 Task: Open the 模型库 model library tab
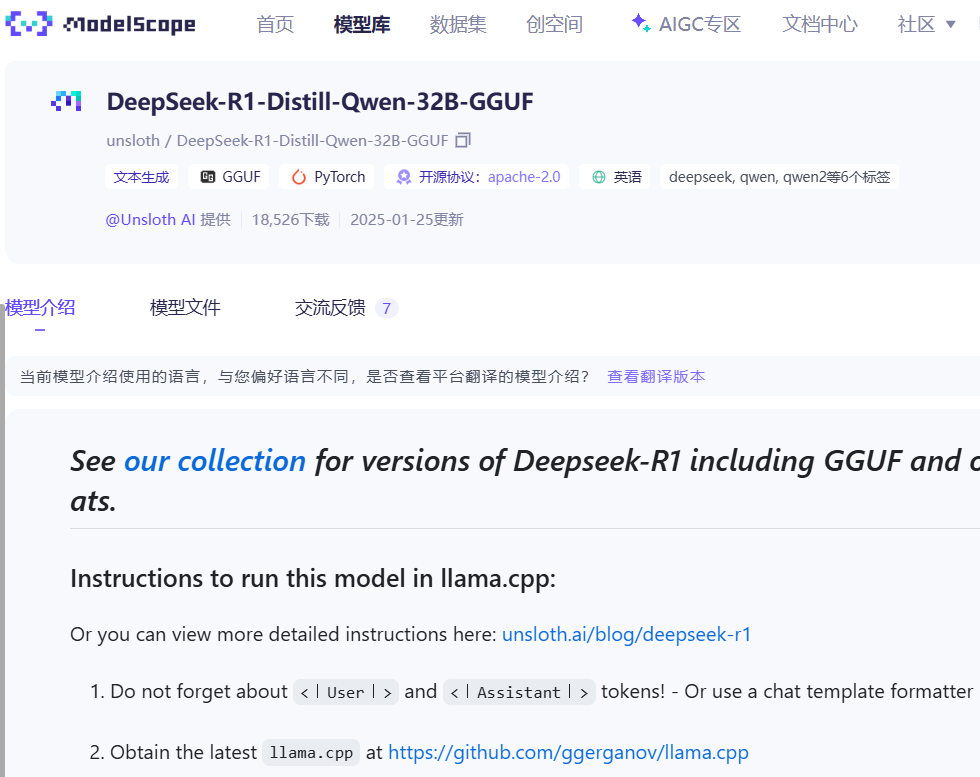click(362, 24)
